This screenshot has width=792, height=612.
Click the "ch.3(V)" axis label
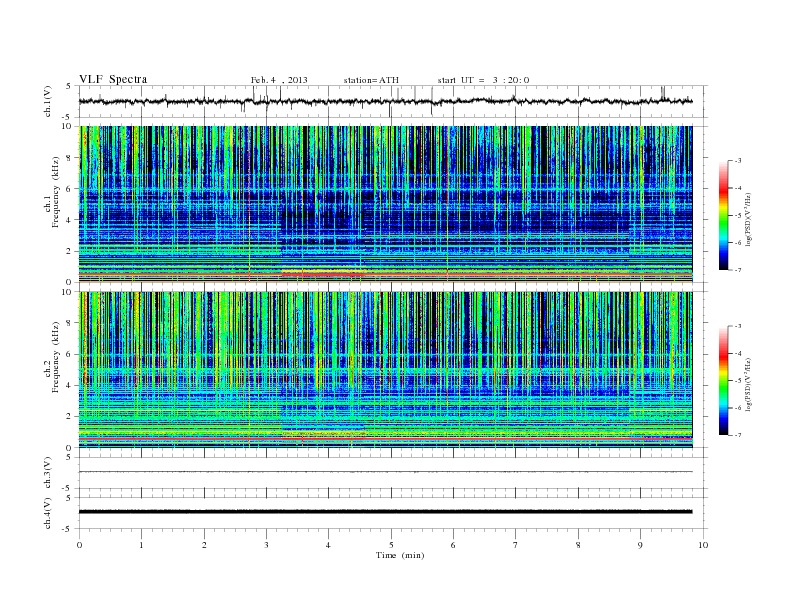click(47, 473)
